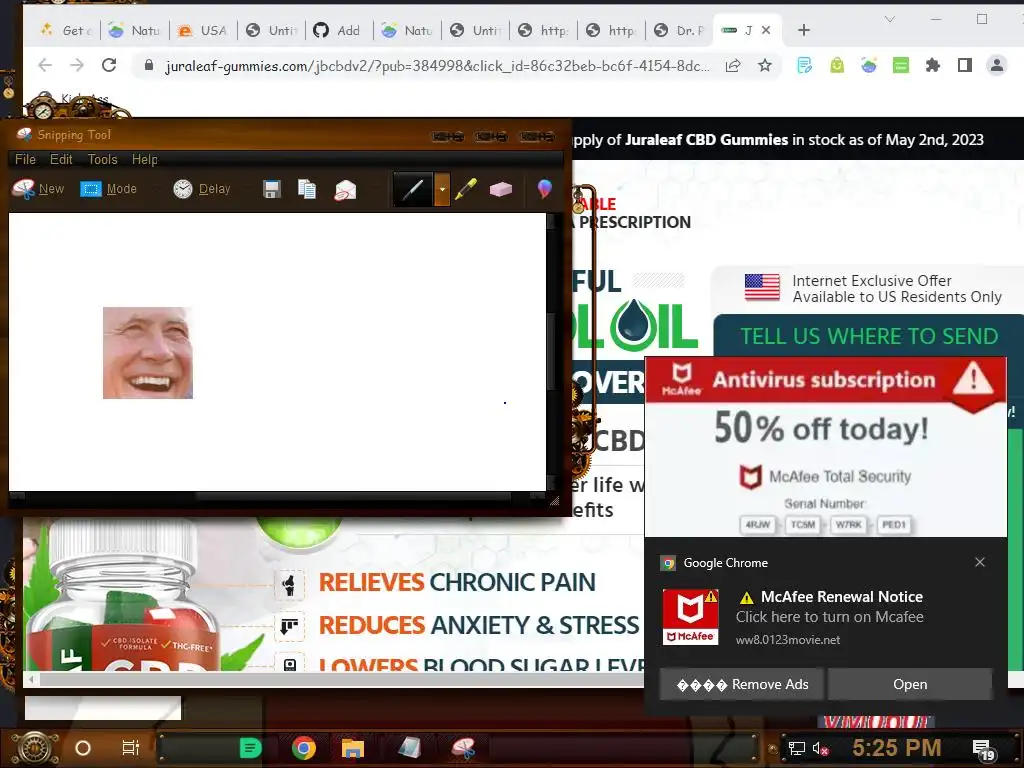This screenshot has width=1024, height=768.
Task: Close the Google Chrome notification
Action: [x=980, y=562]
